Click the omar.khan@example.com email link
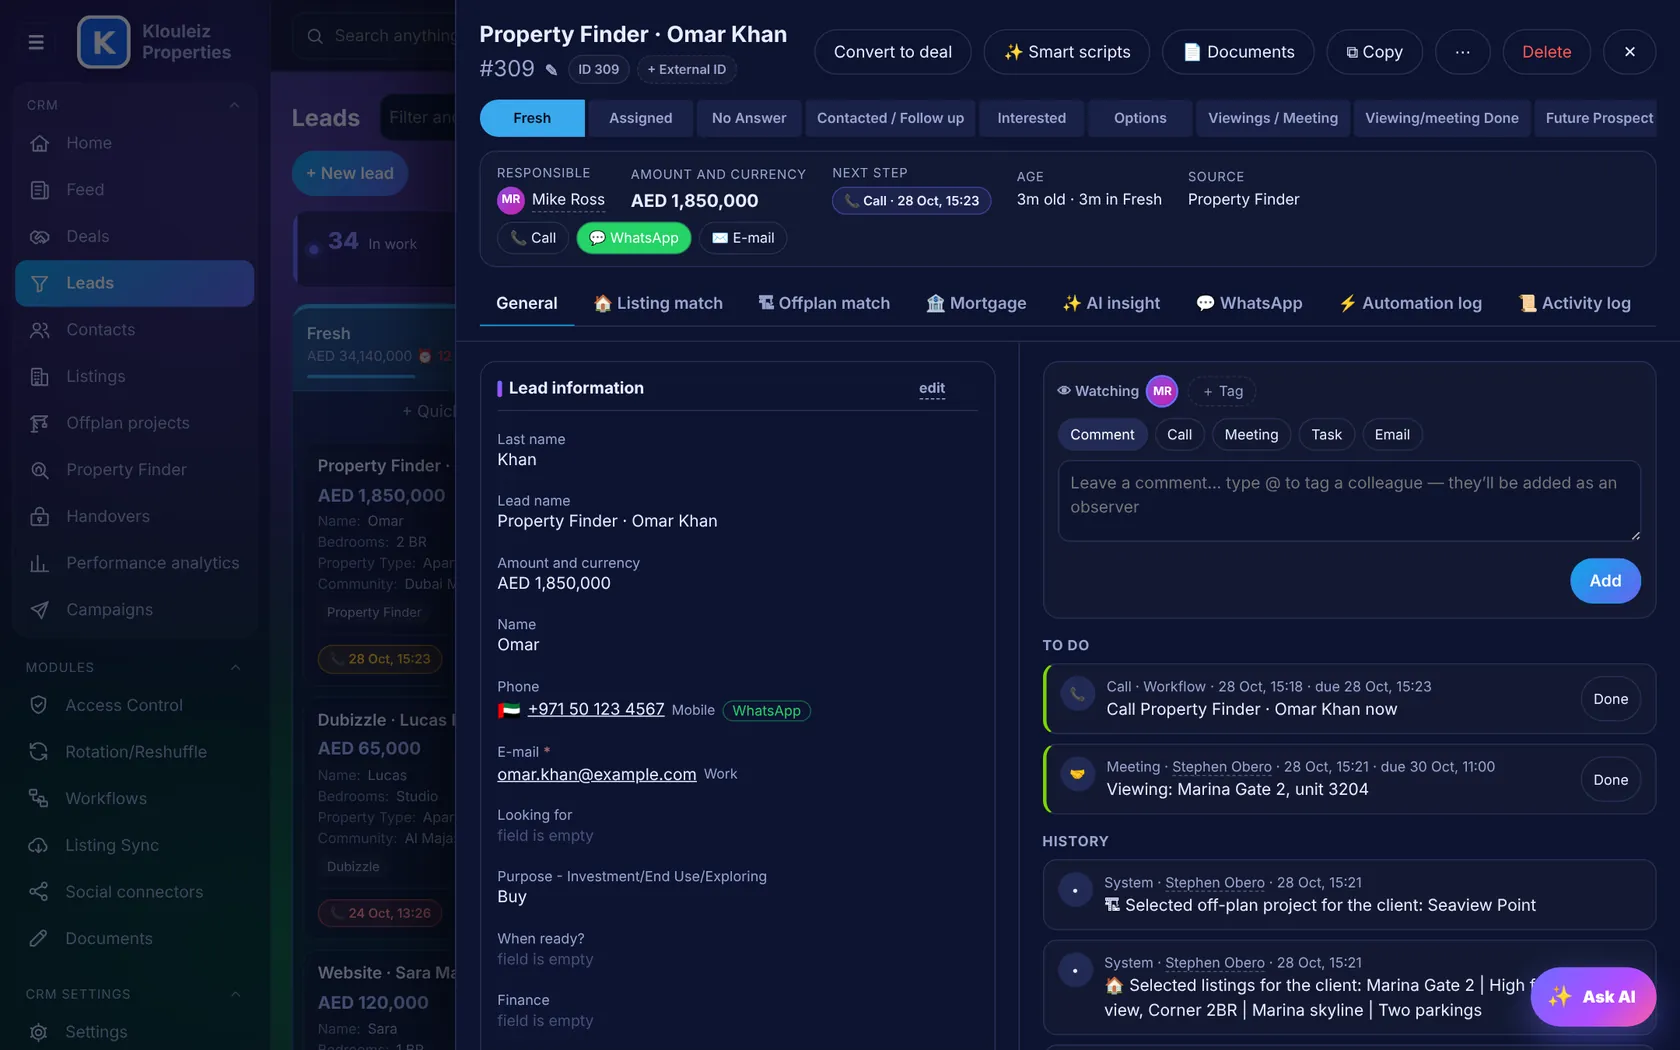This screenshot has width=1680, height=1050. [x=597, y=774]
